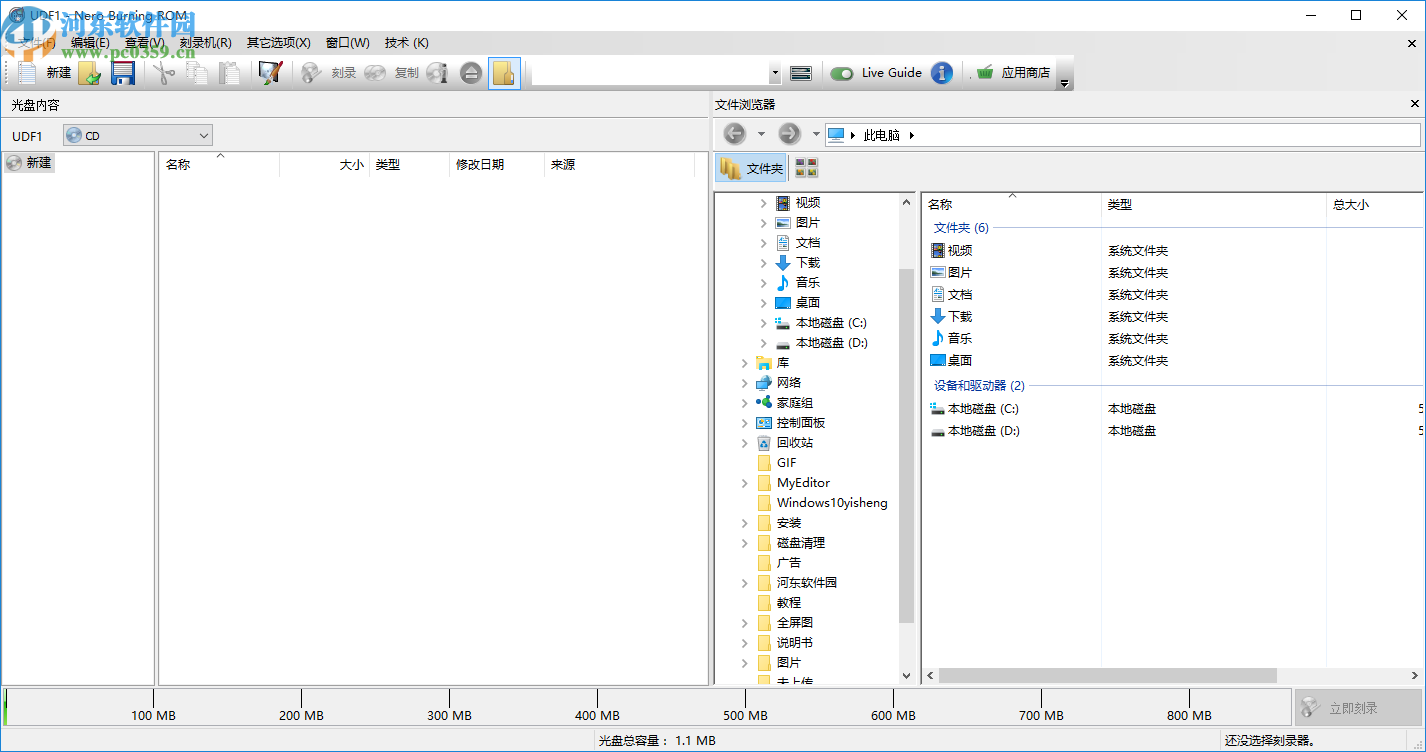Toggle the 文件夹 folder tree view button
Viewport: 1426px width, 752px height.
752,168
